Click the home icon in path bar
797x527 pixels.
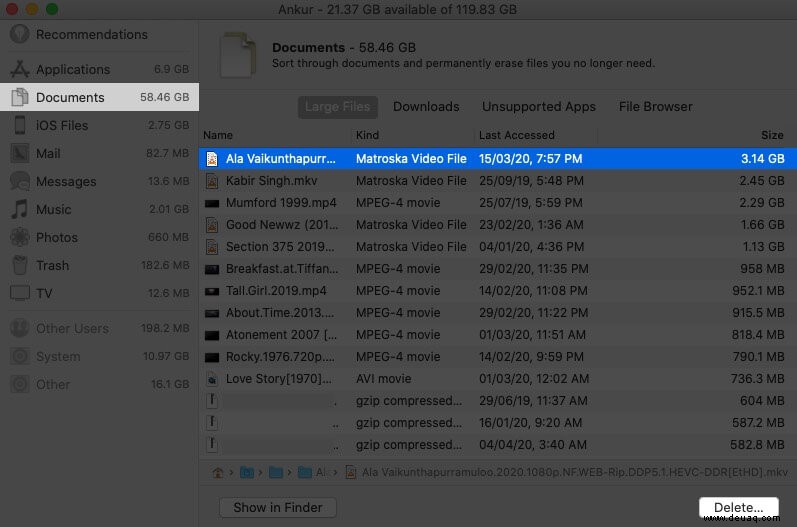point(218,473)
